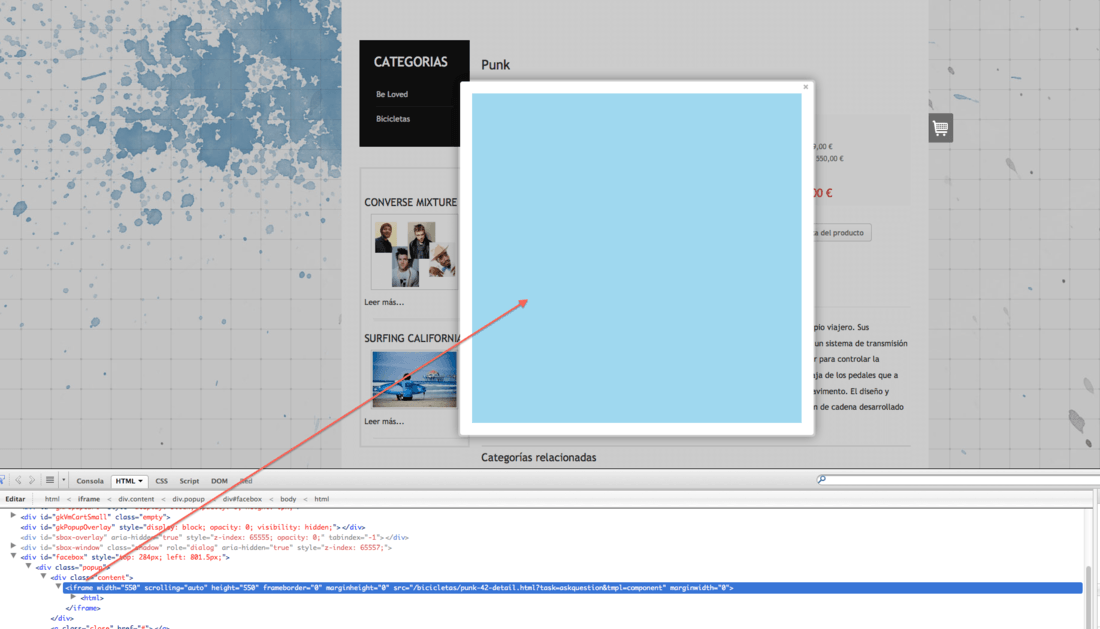Select the gkPopupOverlay div line
This screenshot has height=629, width=1100.
tap(193, 527)
